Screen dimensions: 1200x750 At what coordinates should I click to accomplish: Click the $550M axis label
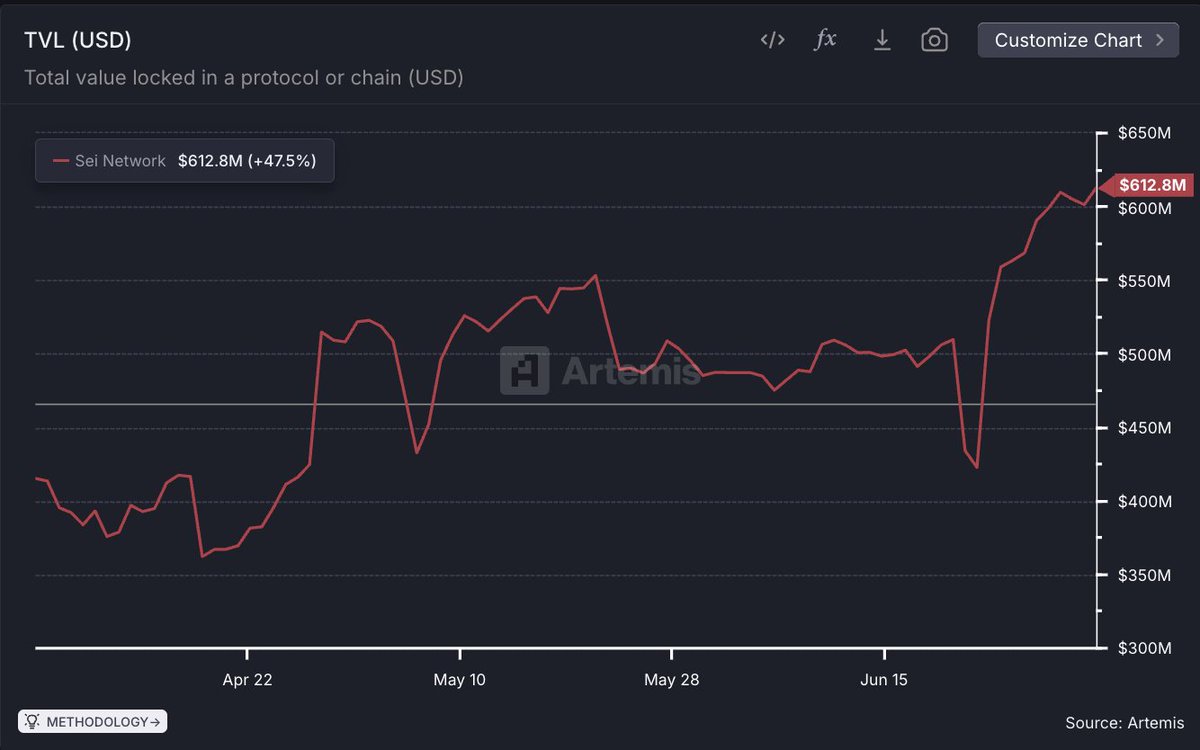(x=1145, y=281)
